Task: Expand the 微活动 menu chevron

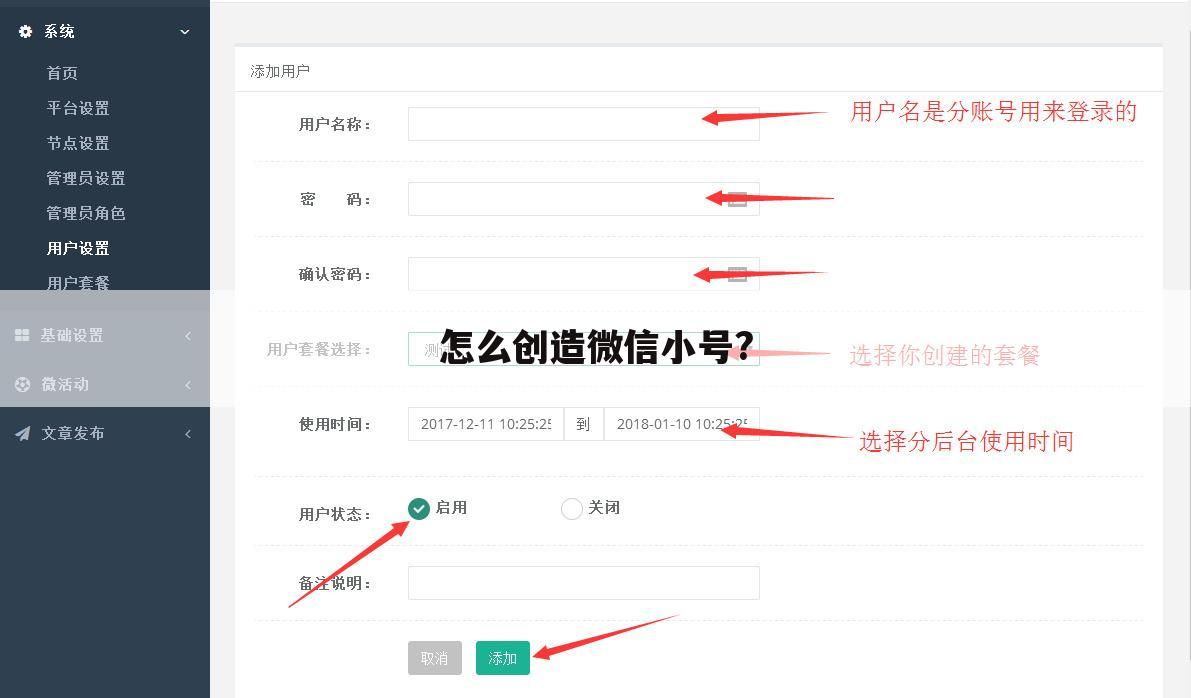Action: [x=188, y=385]
